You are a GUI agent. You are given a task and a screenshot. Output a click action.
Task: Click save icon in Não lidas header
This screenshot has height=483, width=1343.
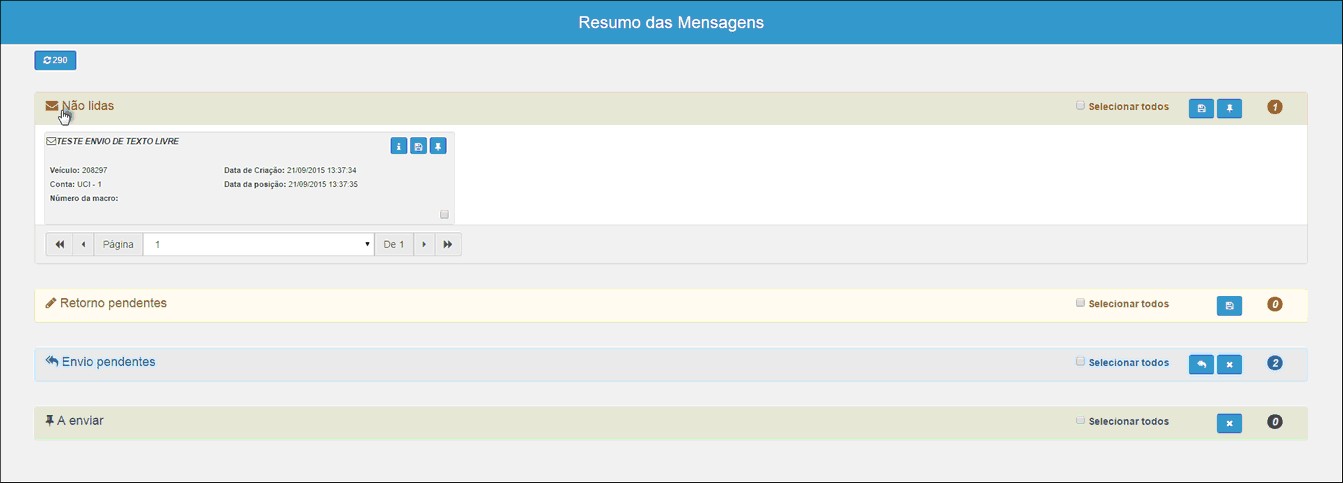click(1202, 108)
